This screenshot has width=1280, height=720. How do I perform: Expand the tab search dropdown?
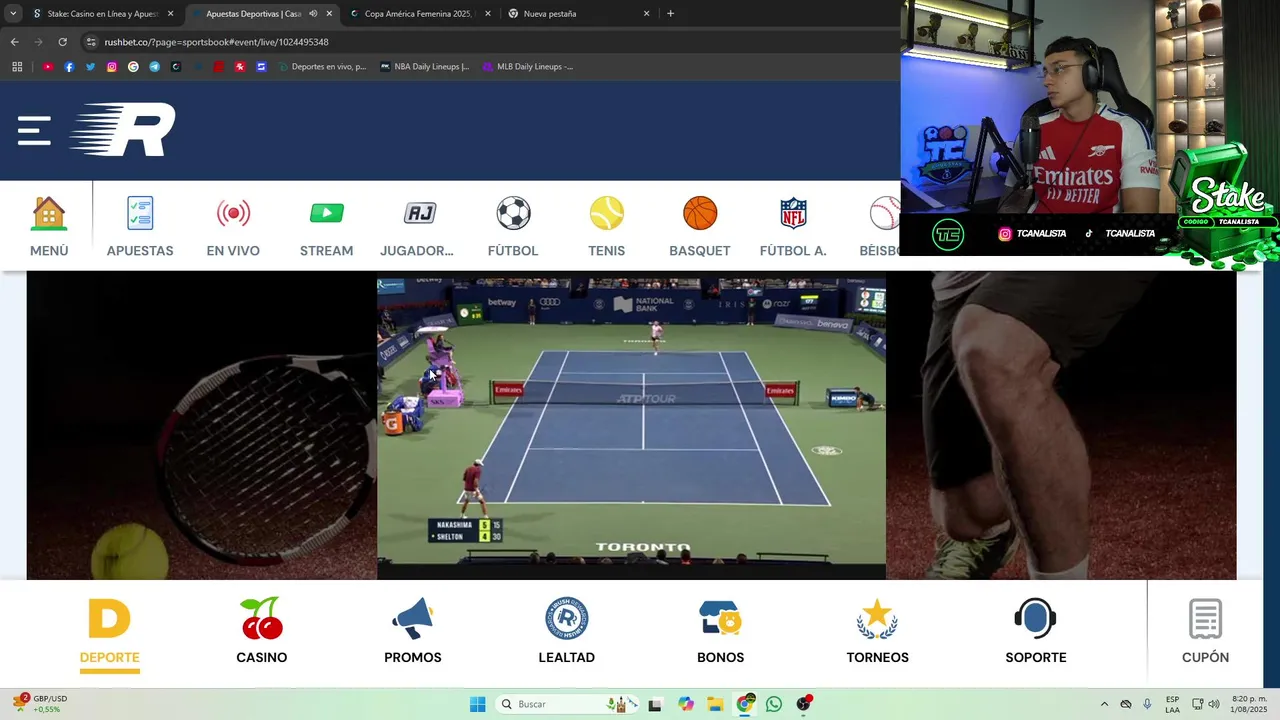13,14
